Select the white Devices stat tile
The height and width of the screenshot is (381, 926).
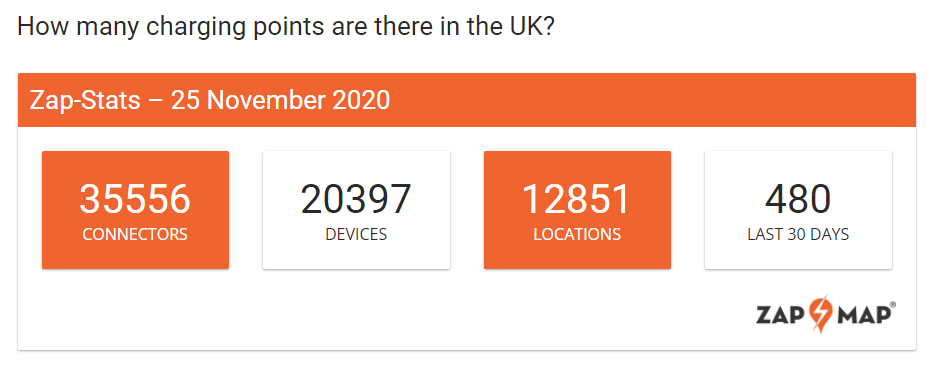click(x=356, y=210)
